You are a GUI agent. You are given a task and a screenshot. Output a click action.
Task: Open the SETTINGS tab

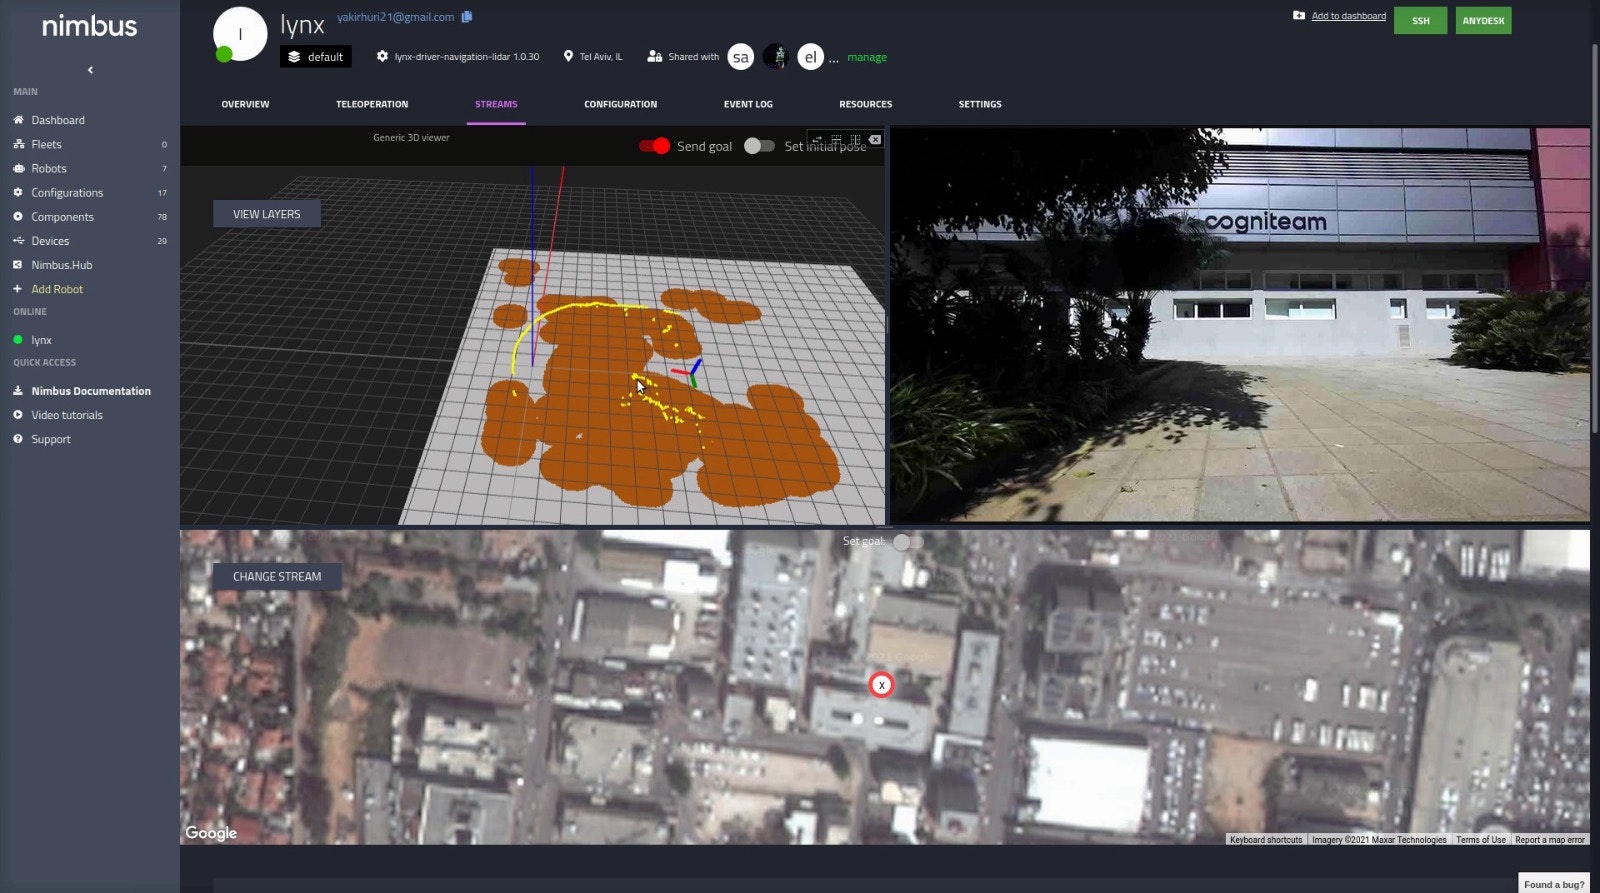tap(980, 104)
